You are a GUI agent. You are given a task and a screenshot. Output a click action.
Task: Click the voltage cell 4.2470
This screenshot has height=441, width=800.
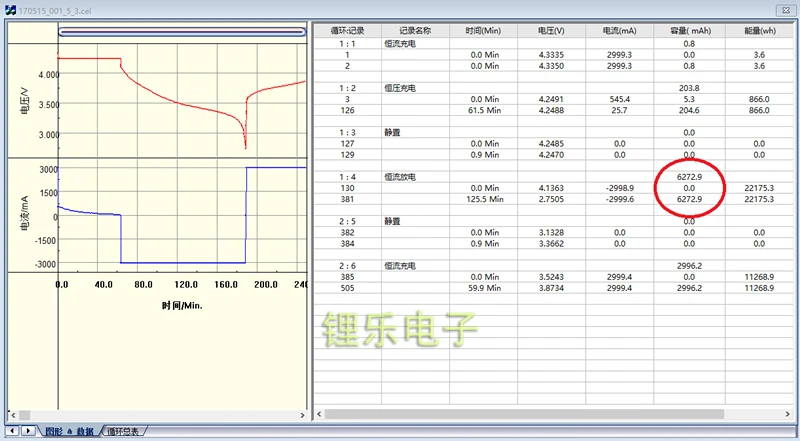(551, 155)
